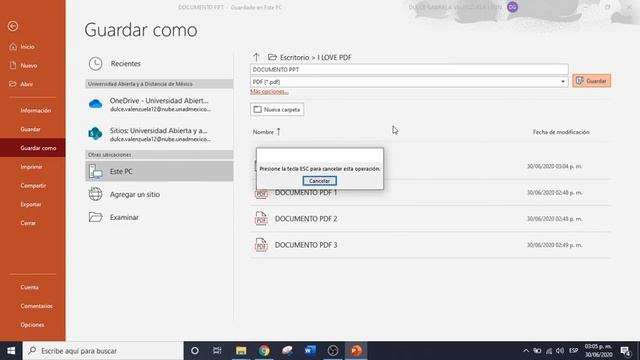
Task: Open network status in system tray
Action: coord(549,351)
